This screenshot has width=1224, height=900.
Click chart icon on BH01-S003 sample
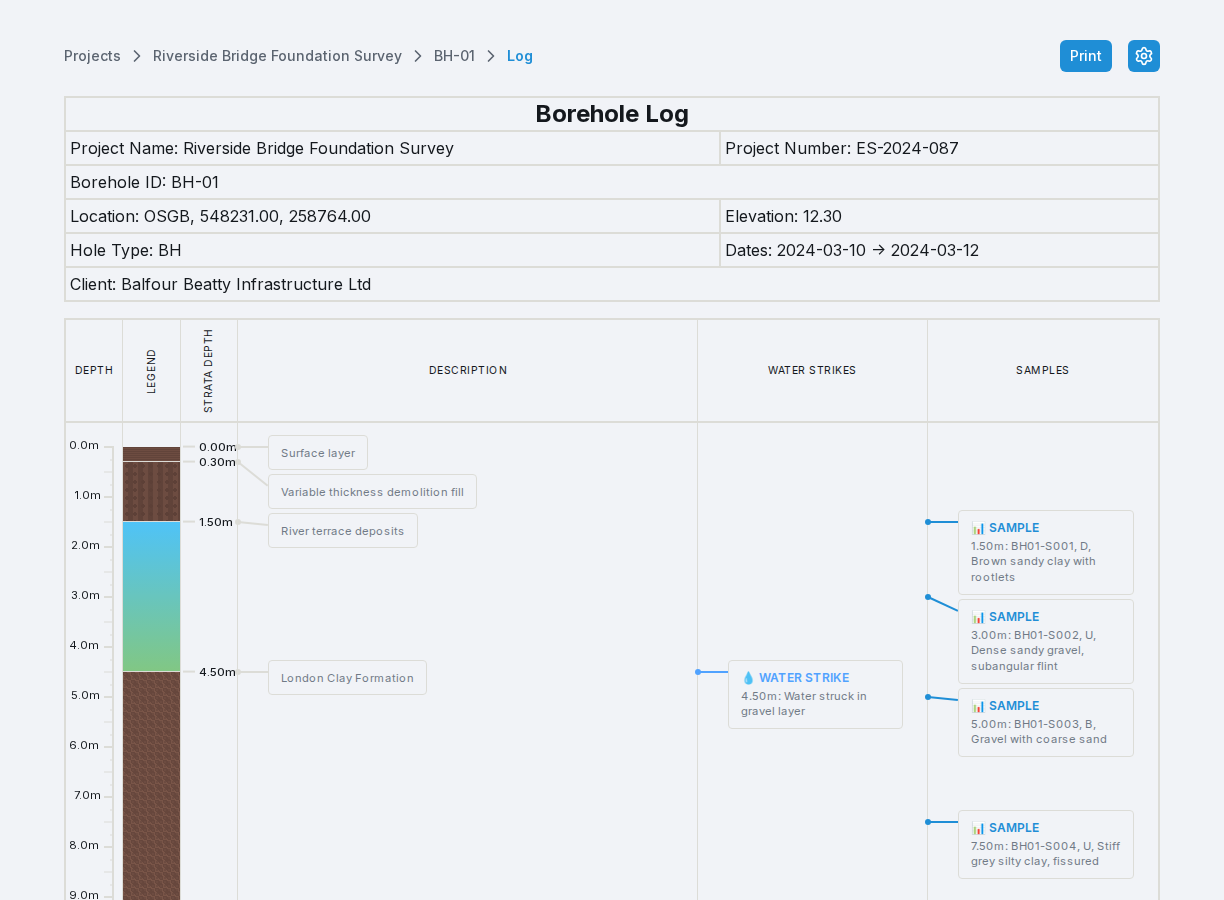(x=978, y=706)
